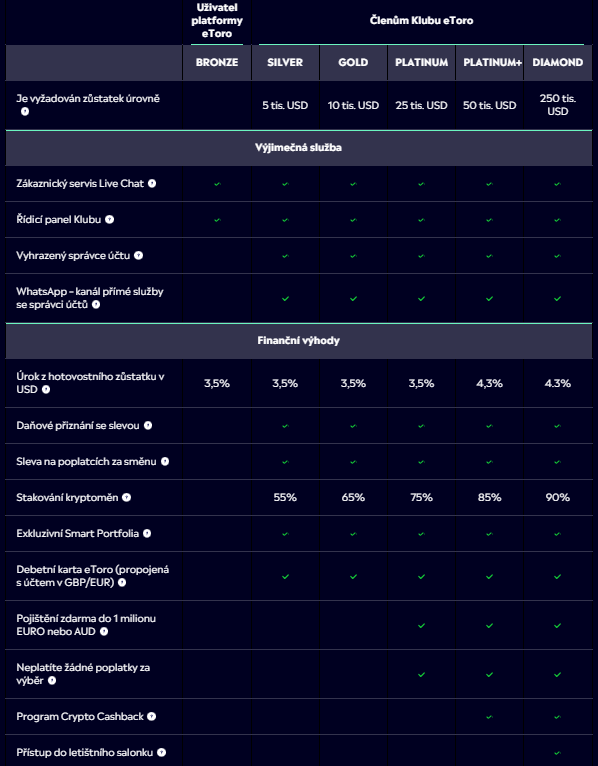Click the Výjimečná služba section header

(299, 148)
